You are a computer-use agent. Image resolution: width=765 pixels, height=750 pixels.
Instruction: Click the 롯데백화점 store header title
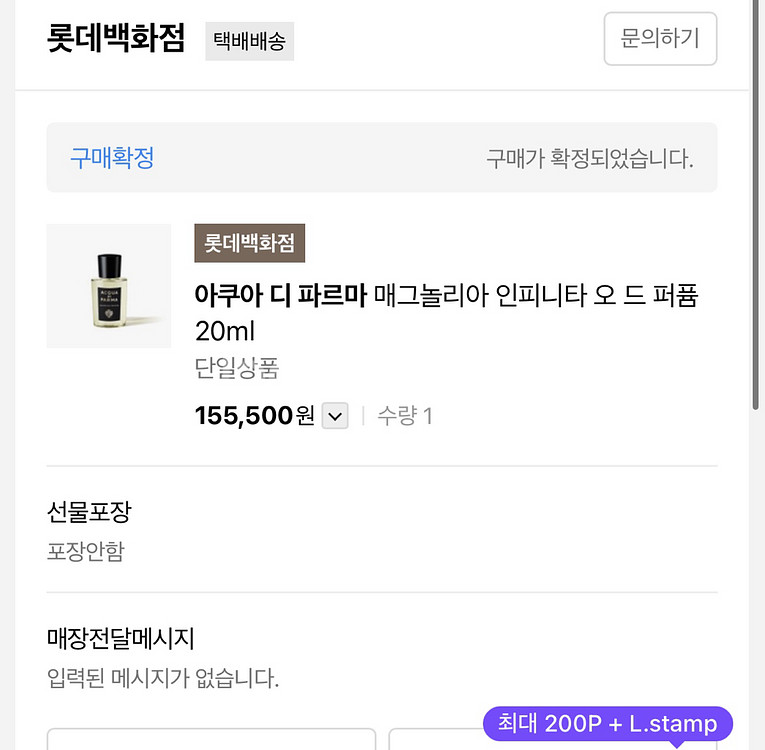pyautogui.click(x=116, y=38)
